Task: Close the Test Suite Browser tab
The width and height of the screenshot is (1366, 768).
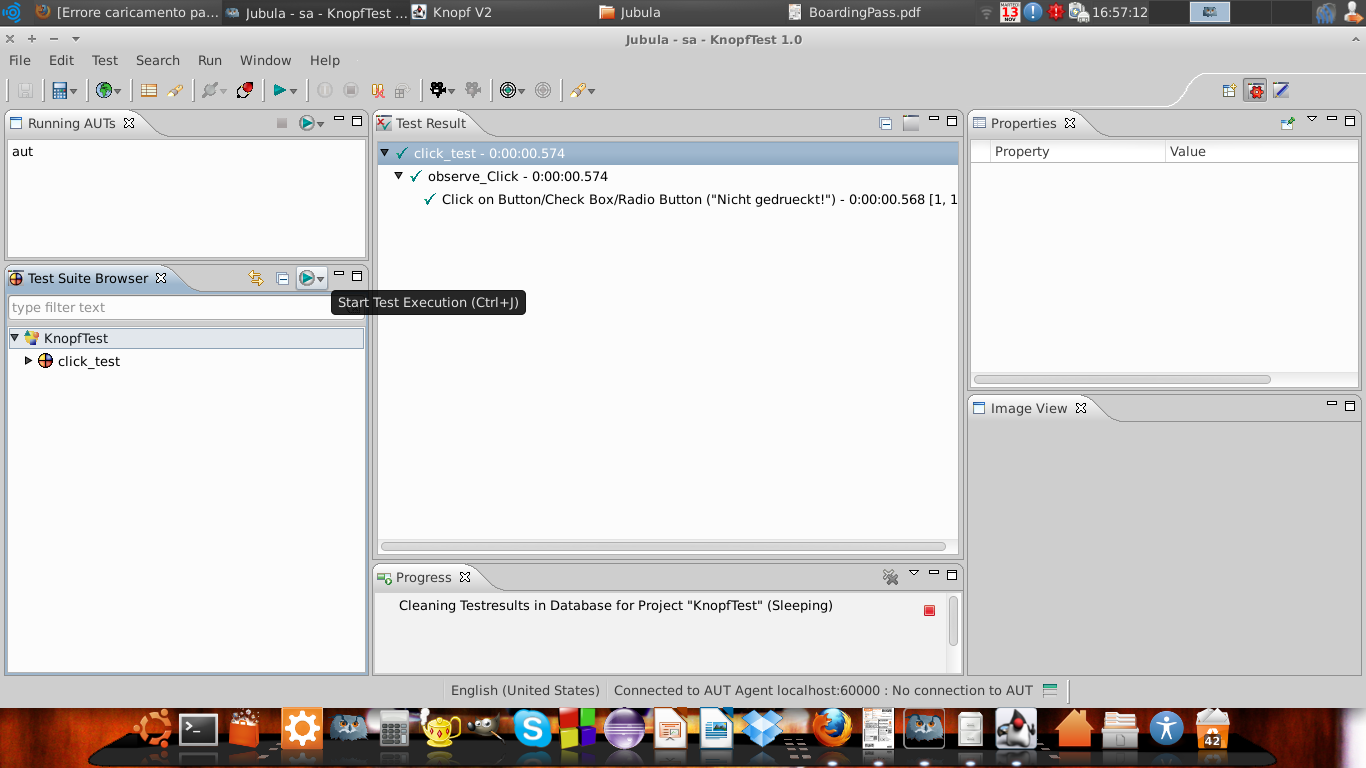Action: pyautogui.click(x=161, y=278)
